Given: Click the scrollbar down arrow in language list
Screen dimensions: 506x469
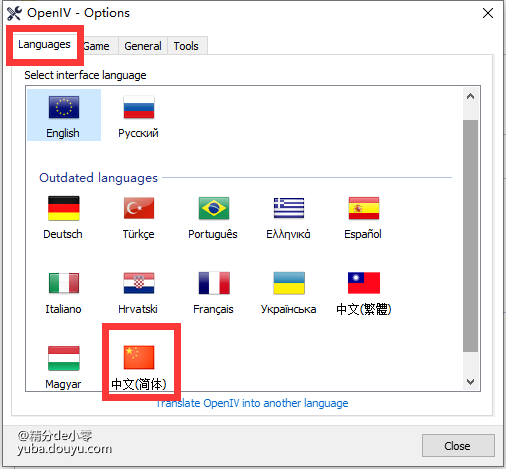Looking at the screenshot, I should coord(470,382).
